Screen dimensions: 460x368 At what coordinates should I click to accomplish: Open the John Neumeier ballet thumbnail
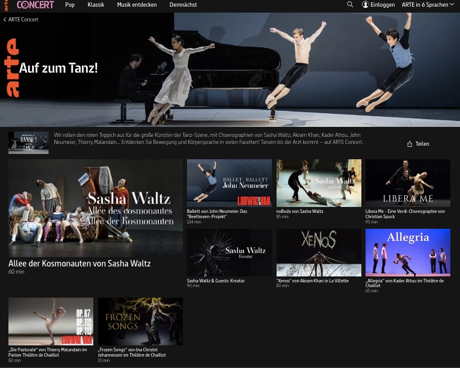pos(229,183)
